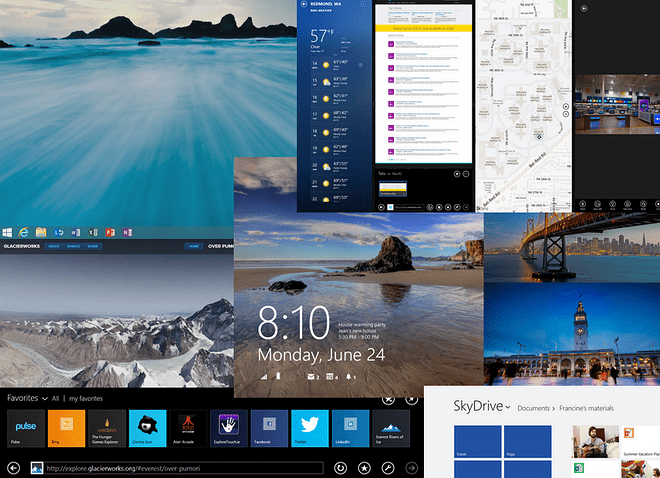Click the back arrow in photo viewer
This screenshot has width=660, height=478.
(584, 8)
